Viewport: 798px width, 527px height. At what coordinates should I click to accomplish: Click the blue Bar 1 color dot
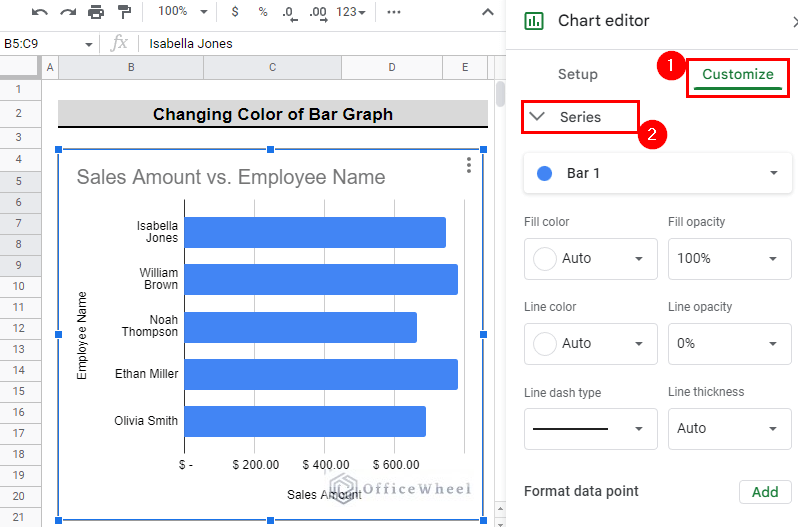pyautogui.click(x=545, y=173)
